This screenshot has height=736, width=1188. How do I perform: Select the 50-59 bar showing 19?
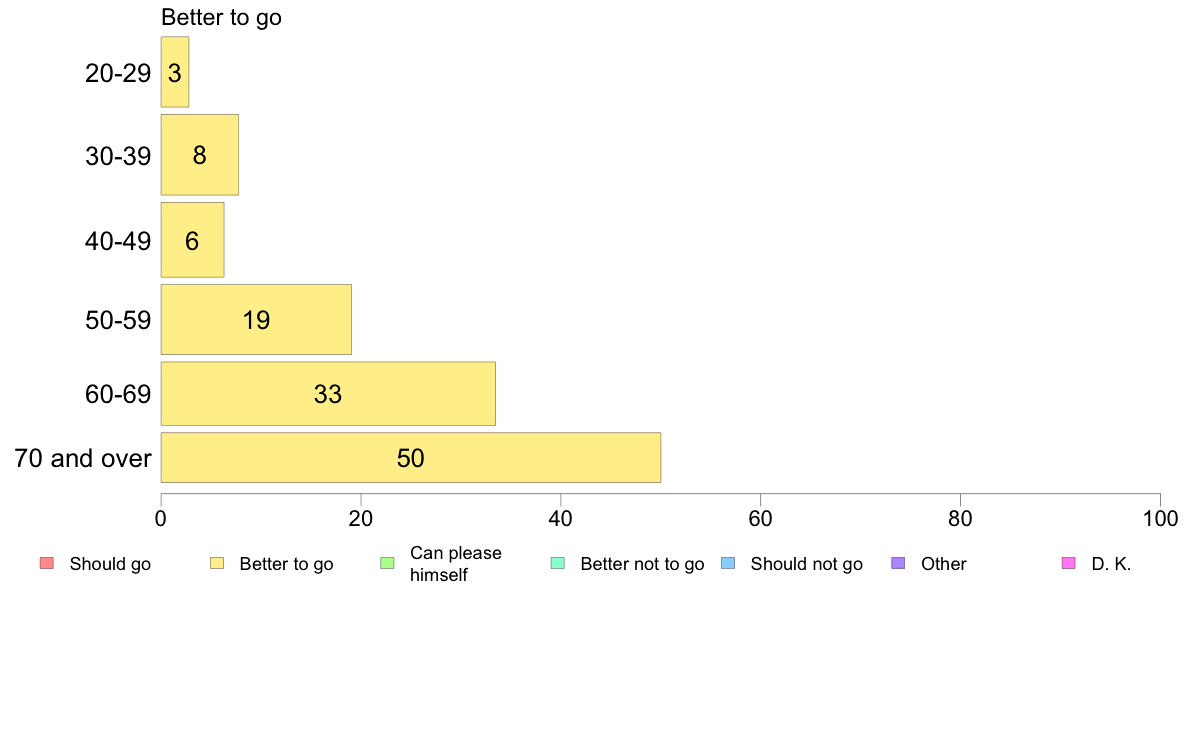[256, 319]
